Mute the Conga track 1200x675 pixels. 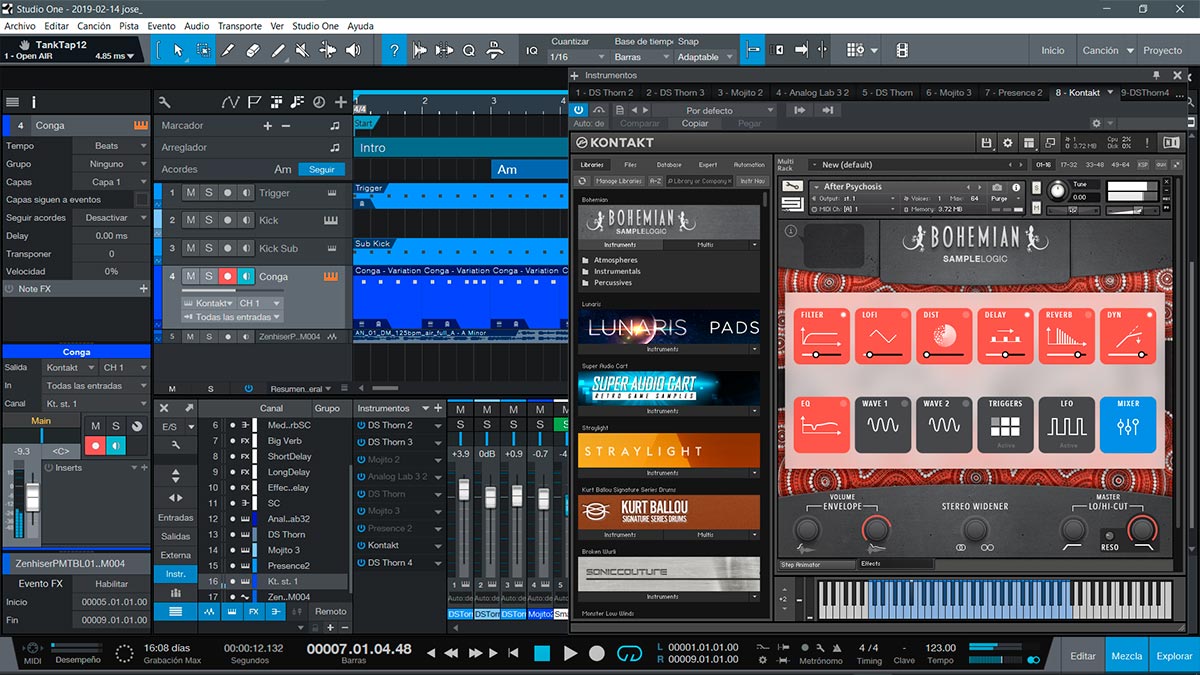pos(190,276)
